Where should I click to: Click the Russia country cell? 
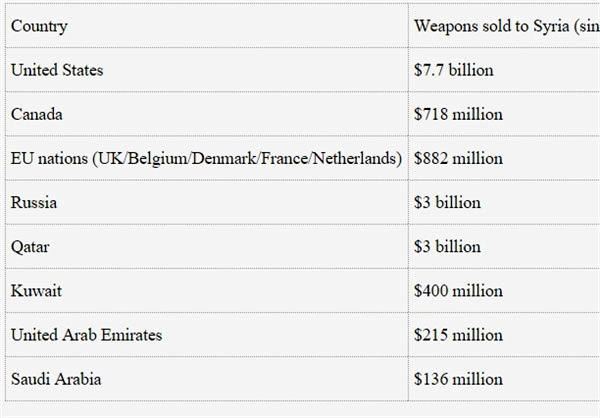coord(34,203)
